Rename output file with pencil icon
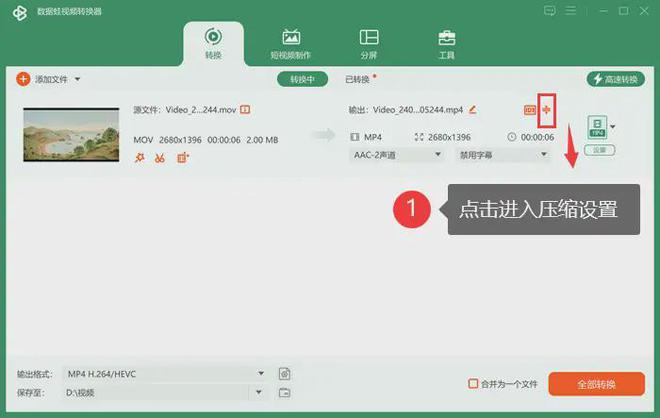The width and height of the screenshot is (660, 418). 472,110
